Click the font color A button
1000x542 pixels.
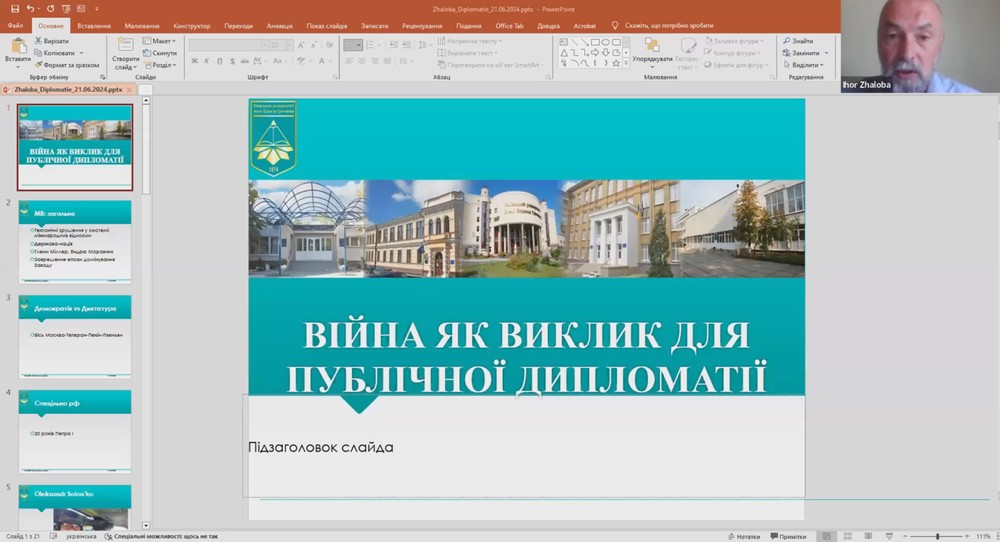[x=321, y=61]
